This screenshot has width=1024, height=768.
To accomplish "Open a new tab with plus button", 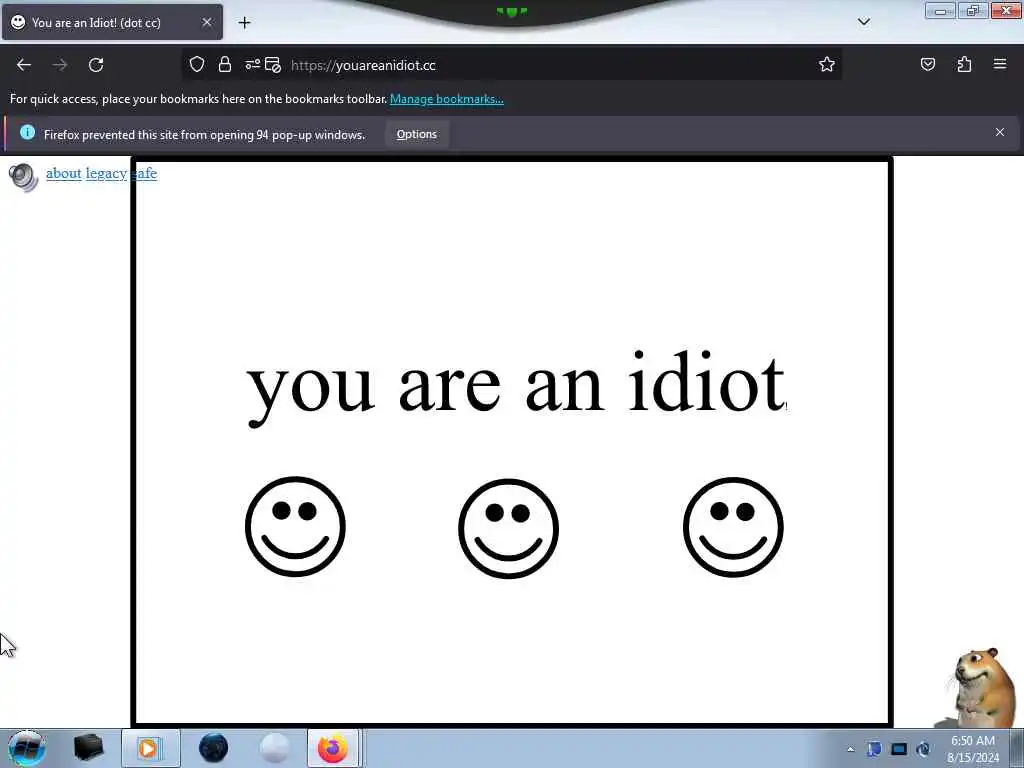I will 244,23.
